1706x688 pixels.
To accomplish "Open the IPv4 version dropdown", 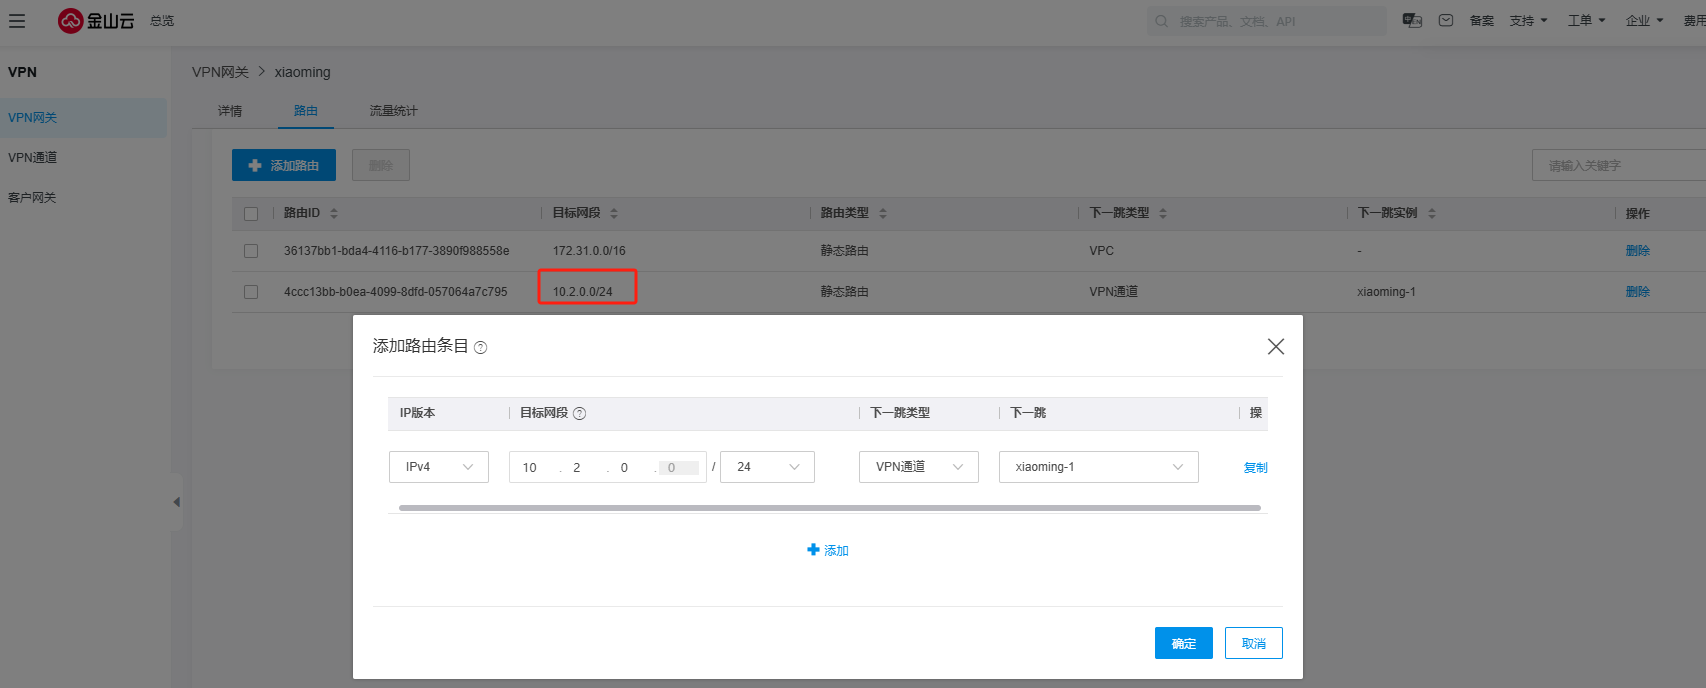I will 438,467.
